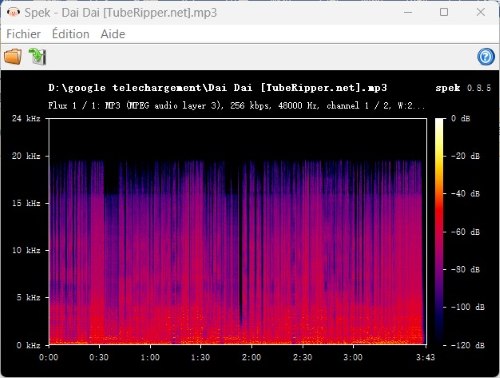
Task: Click the stream info line showing 256 kbps
Action: coord(237,106)
